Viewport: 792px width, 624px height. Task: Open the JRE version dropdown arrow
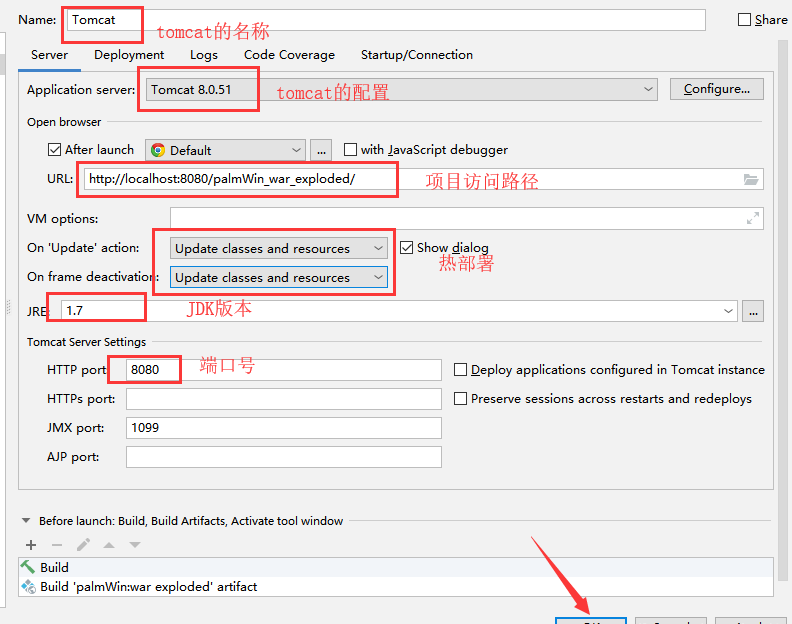(728, 311)
